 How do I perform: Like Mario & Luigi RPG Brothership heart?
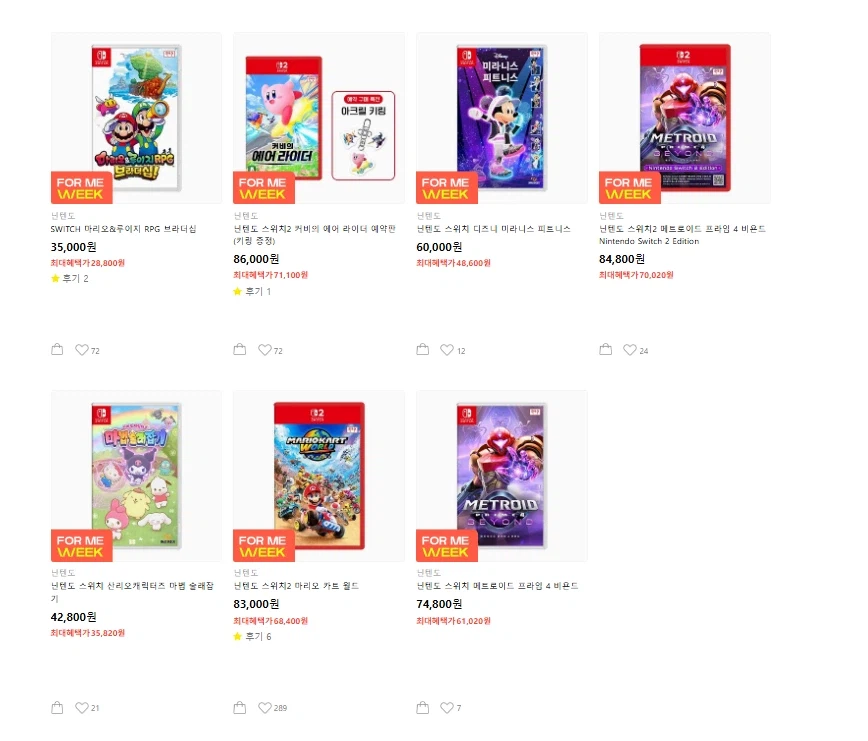(82, 350)
